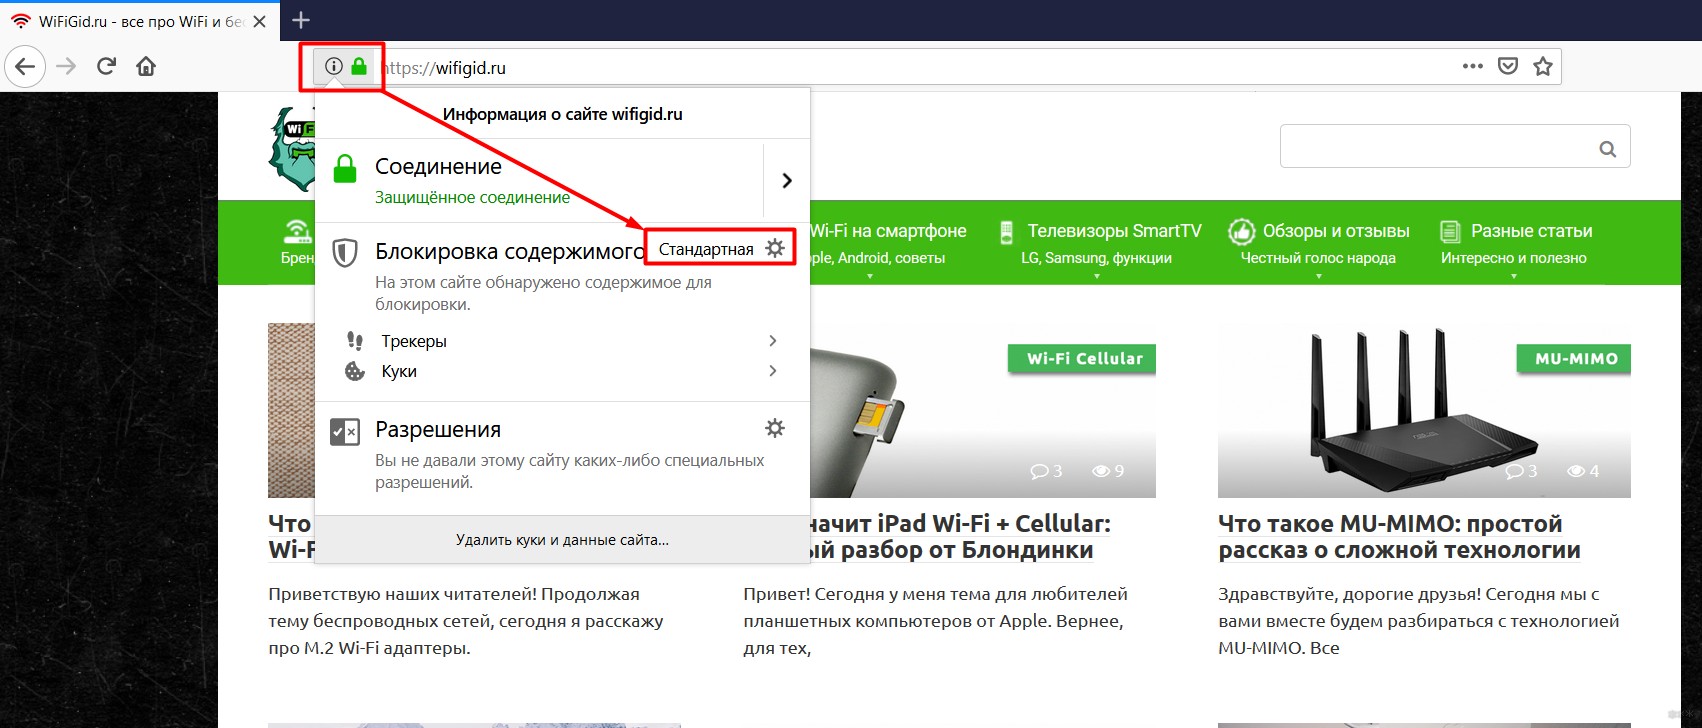Select the WiFiGid.ru browser tab
Viewport: 1702px width, 728px height.
(138, 21)
